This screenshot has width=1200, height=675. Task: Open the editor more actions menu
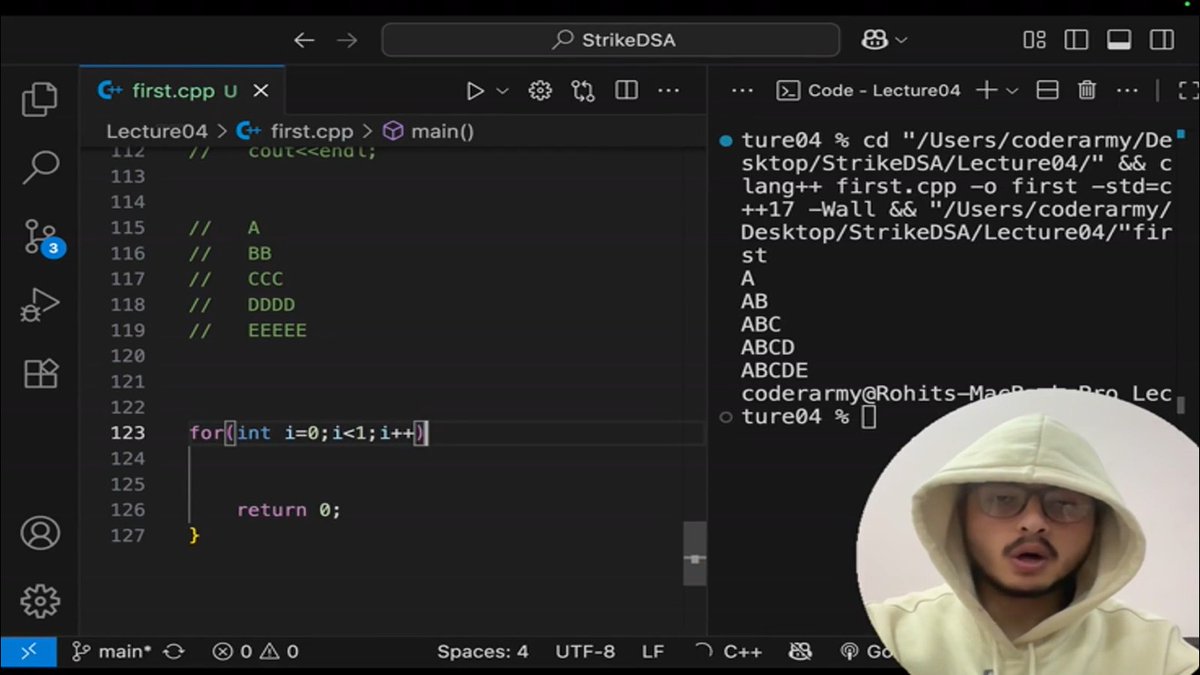(x=668, y=90)
